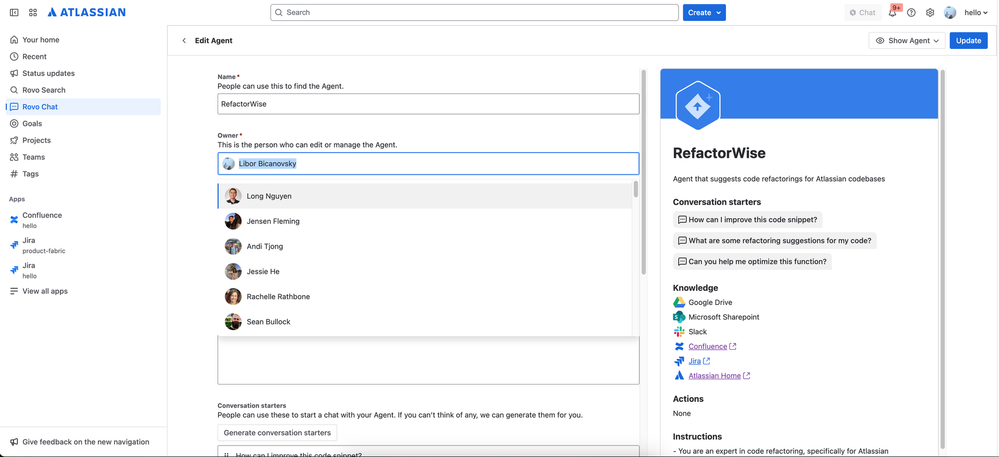Click 'Can you help me optimize this function?' starter
Image resolution: width=999 pixels, height=457 pixels.
tap(752, 261)
